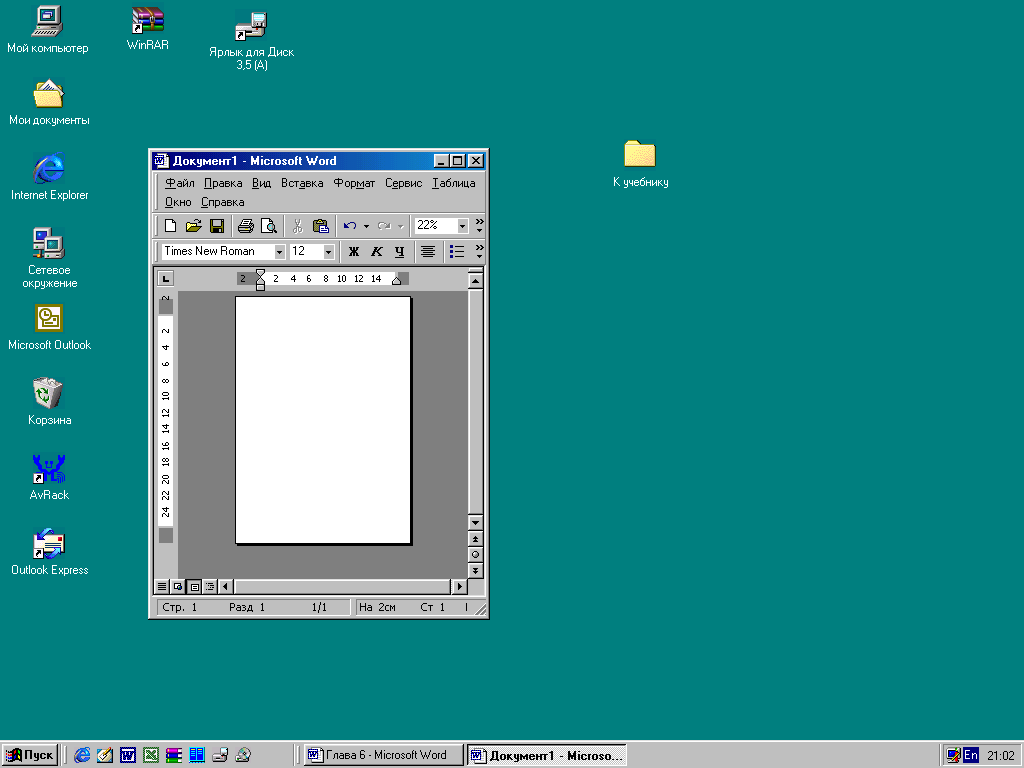Click the Пуск start button
This screenshot has width=1024, height=768.
(x=29, y=756)
